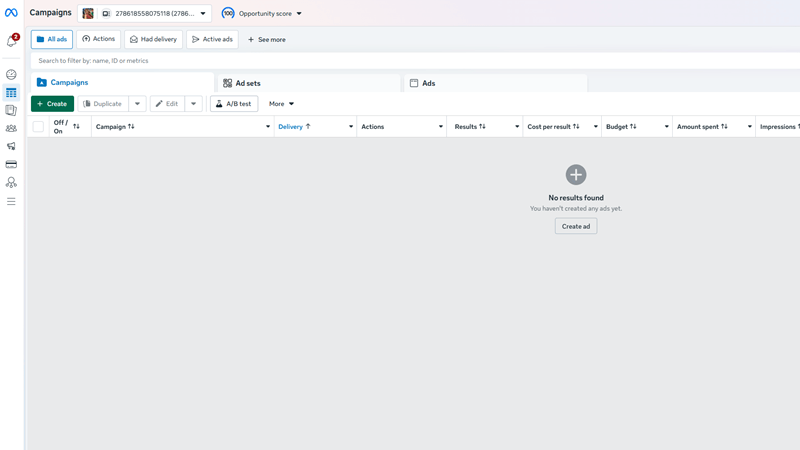Click the Edit pencil button

pyautogui.click(x=167, y=104)
